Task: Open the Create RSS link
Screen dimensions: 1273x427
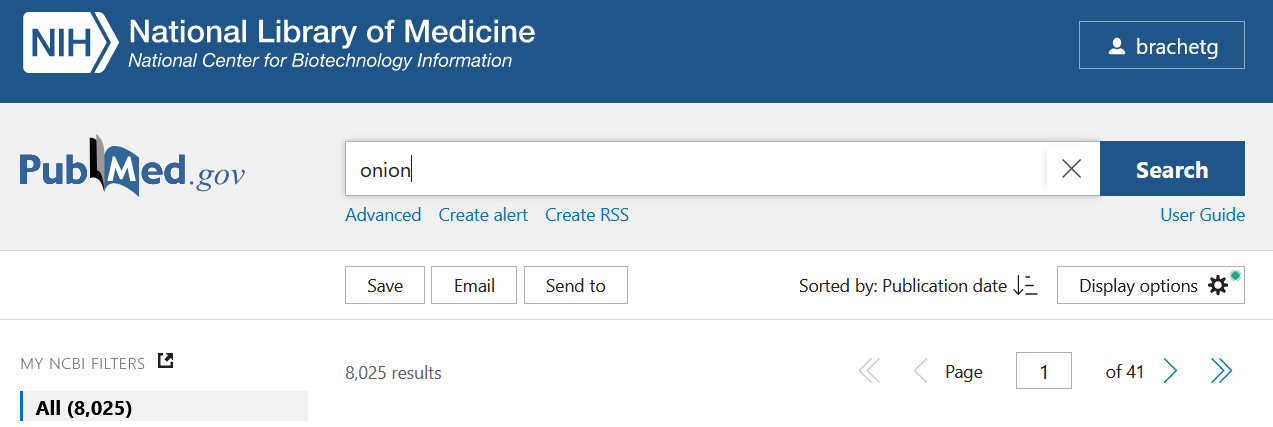Action: click(x=587, y=215)
